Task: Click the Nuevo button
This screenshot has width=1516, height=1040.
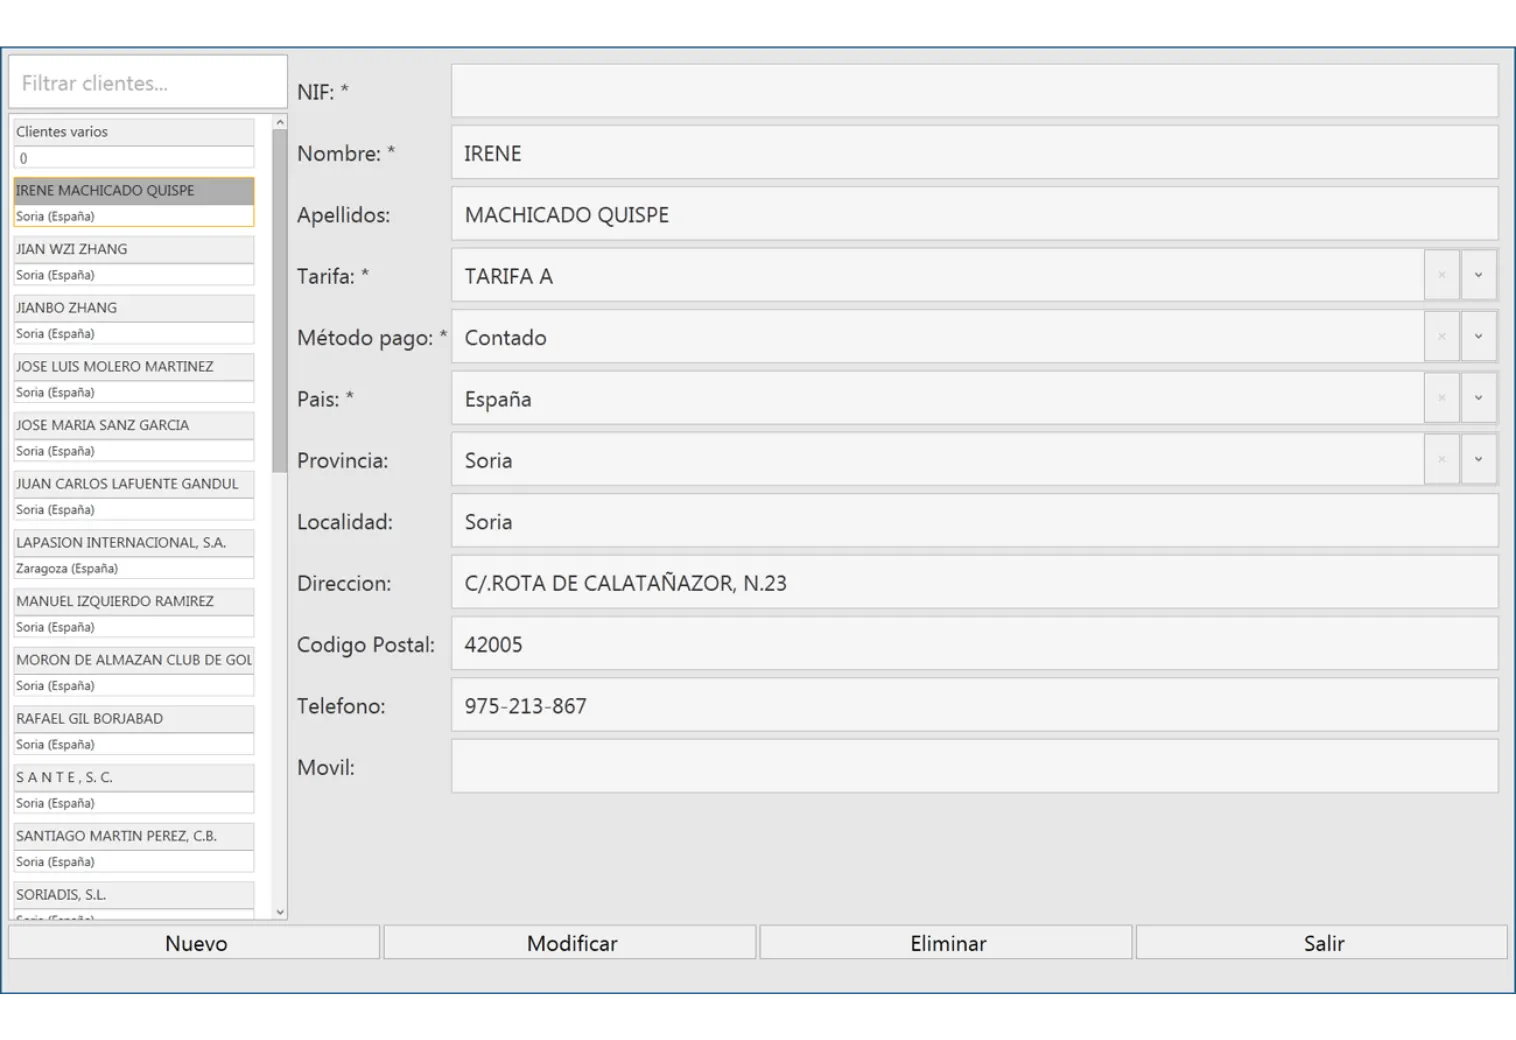Action: tap(195, 943)
